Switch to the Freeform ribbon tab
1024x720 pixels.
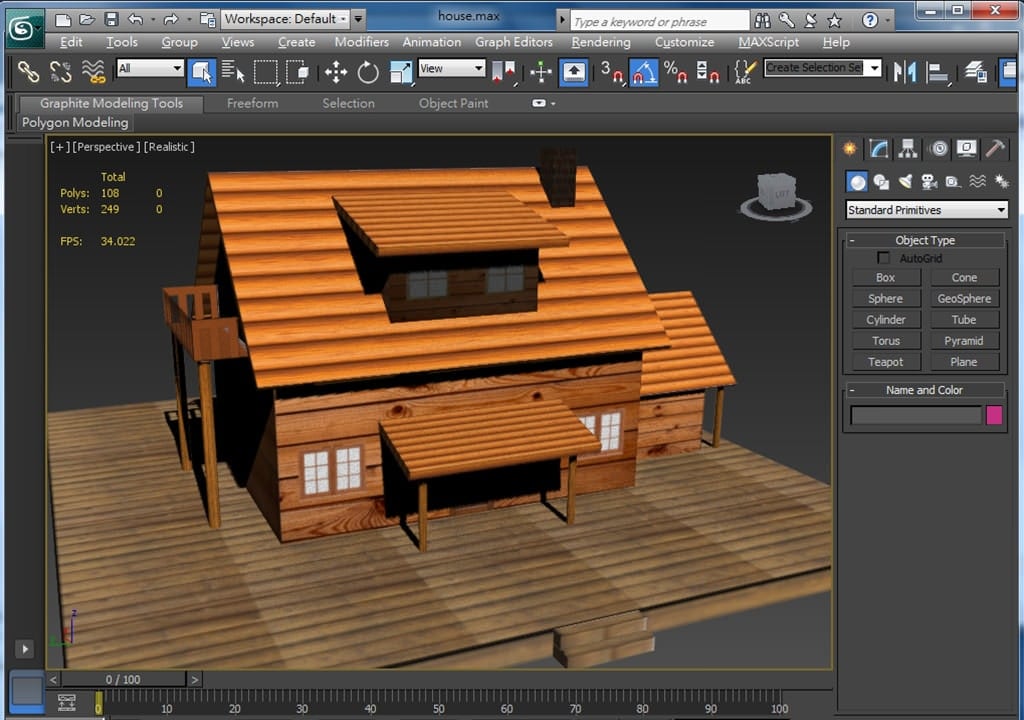(252, 103)
